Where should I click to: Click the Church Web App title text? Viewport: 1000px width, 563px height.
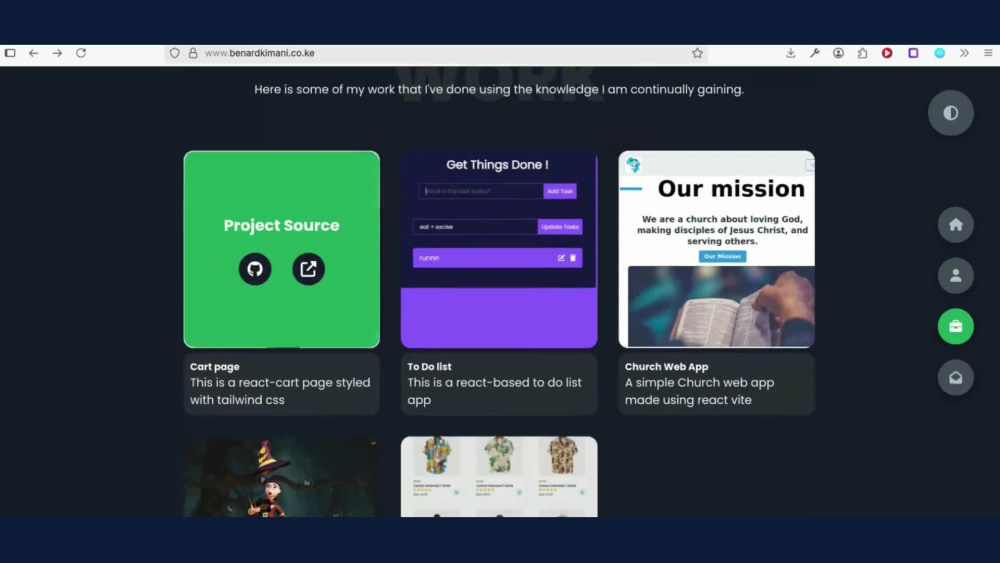coord(666,367)
